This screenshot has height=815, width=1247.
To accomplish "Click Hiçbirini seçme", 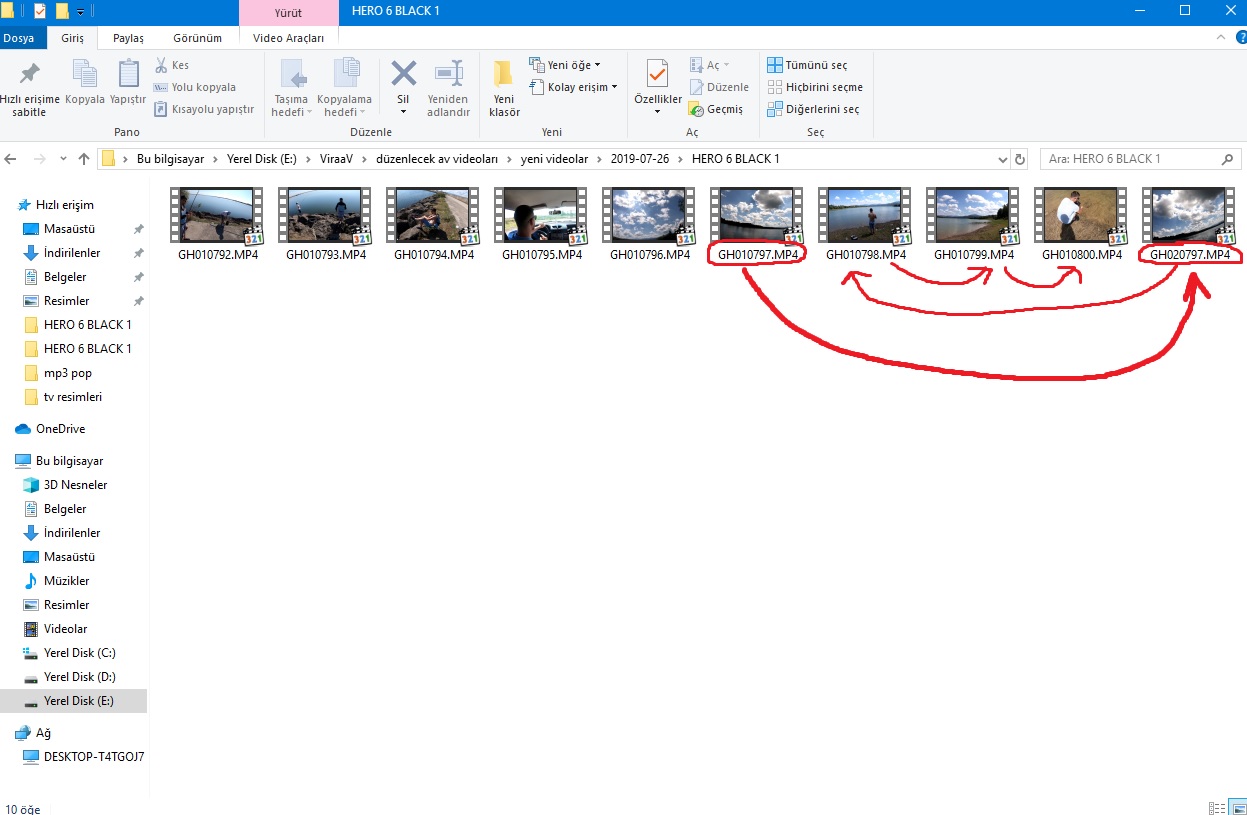I will (815, 87).
